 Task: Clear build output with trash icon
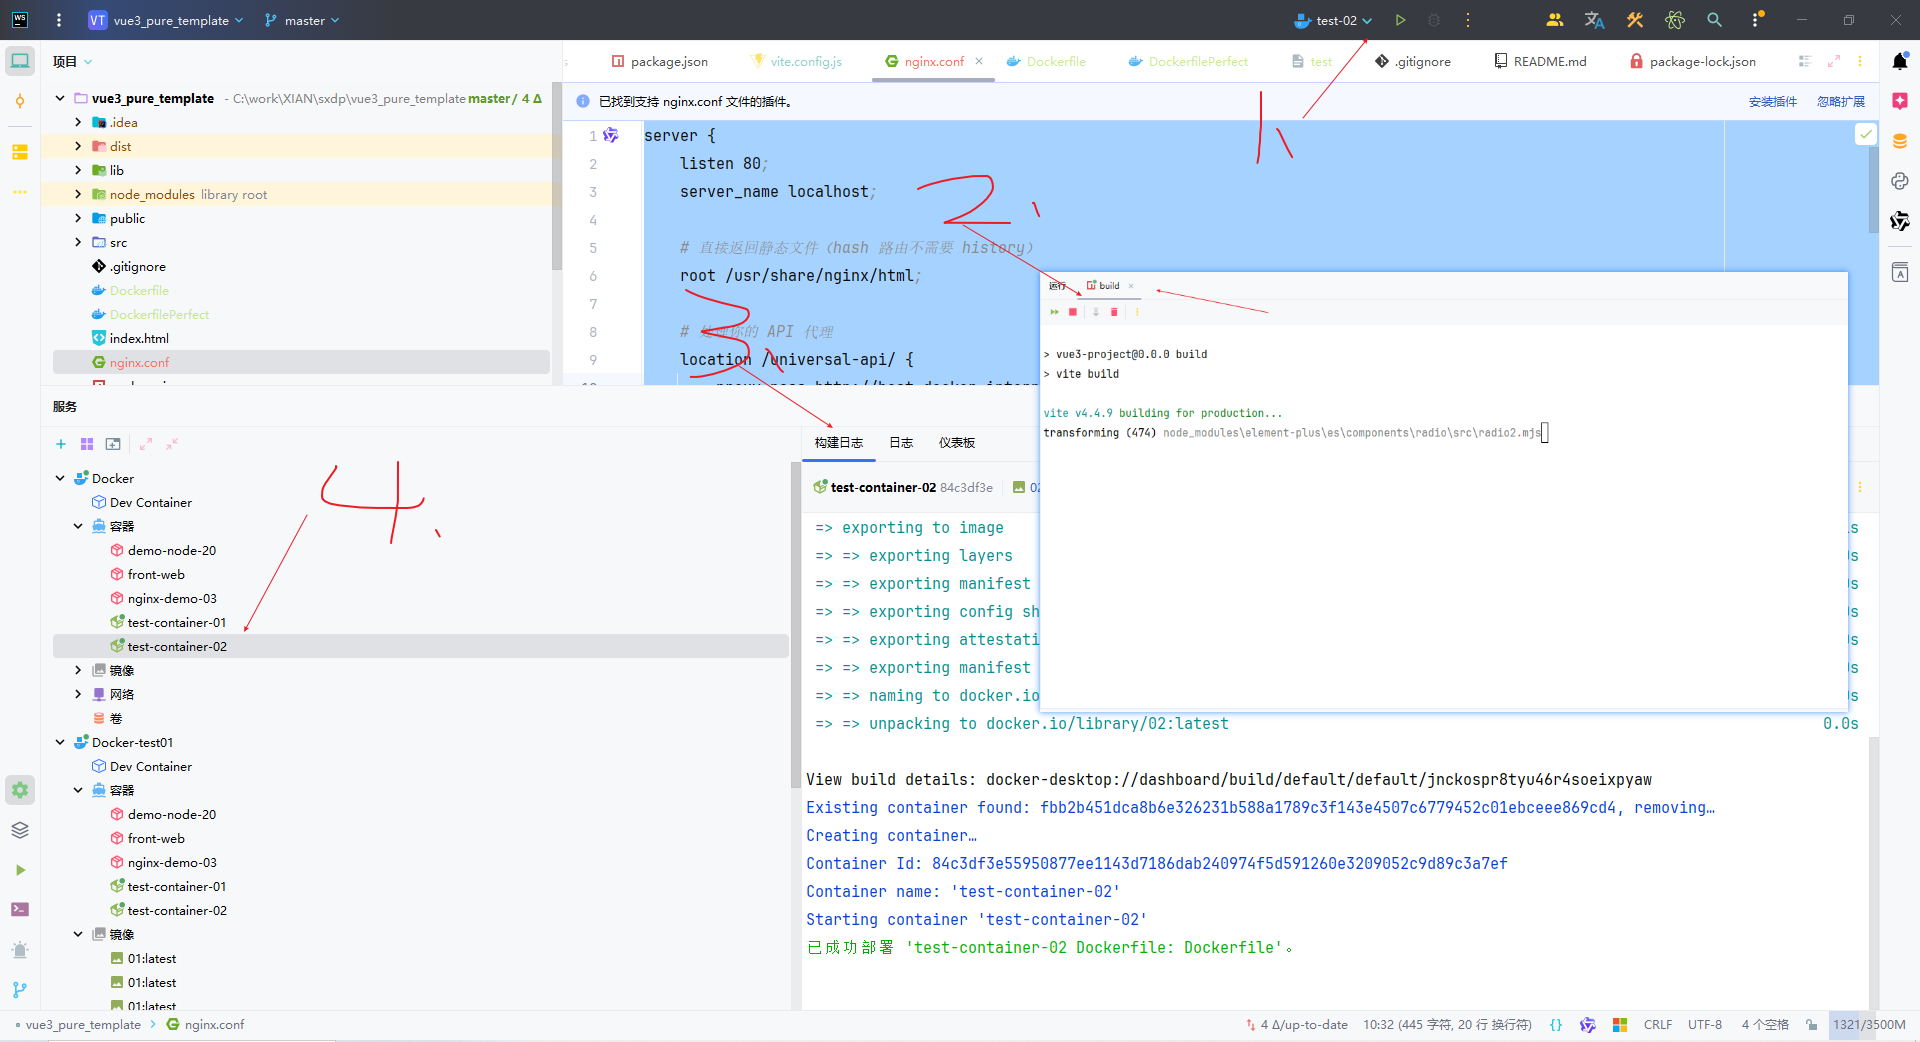(x=1114, y=312)
